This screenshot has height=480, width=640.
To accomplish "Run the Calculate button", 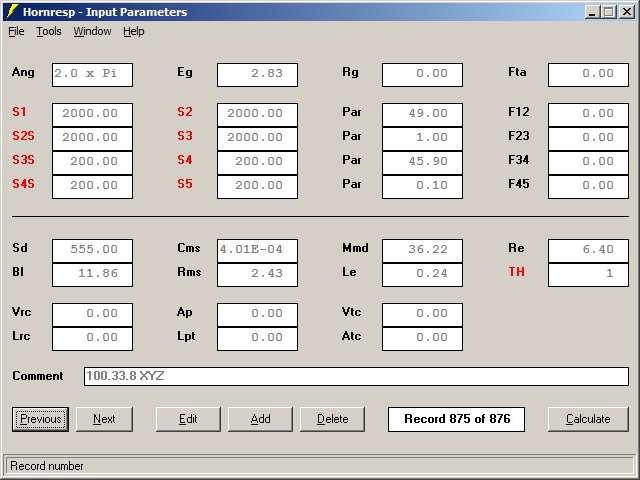I will (588, 419).
